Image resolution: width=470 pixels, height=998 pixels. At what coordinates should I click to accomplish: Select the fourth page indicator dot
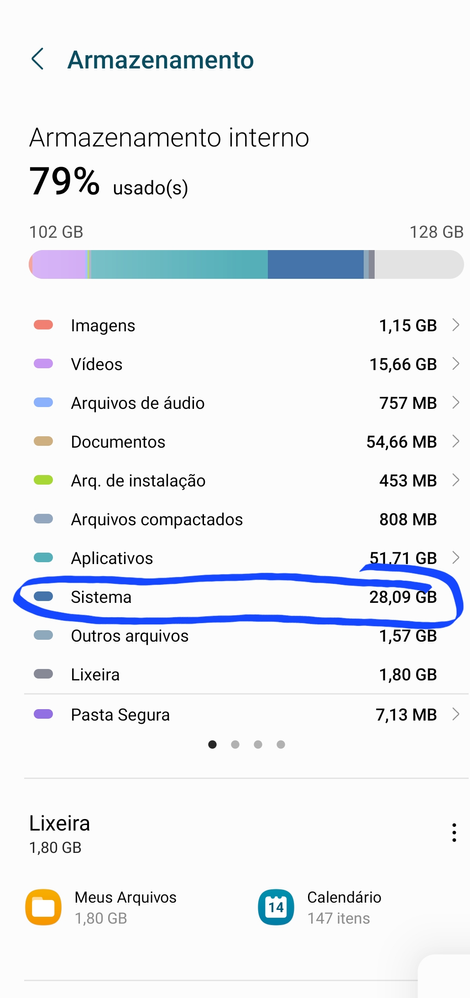pyautogui.click(x=281, y=744)
